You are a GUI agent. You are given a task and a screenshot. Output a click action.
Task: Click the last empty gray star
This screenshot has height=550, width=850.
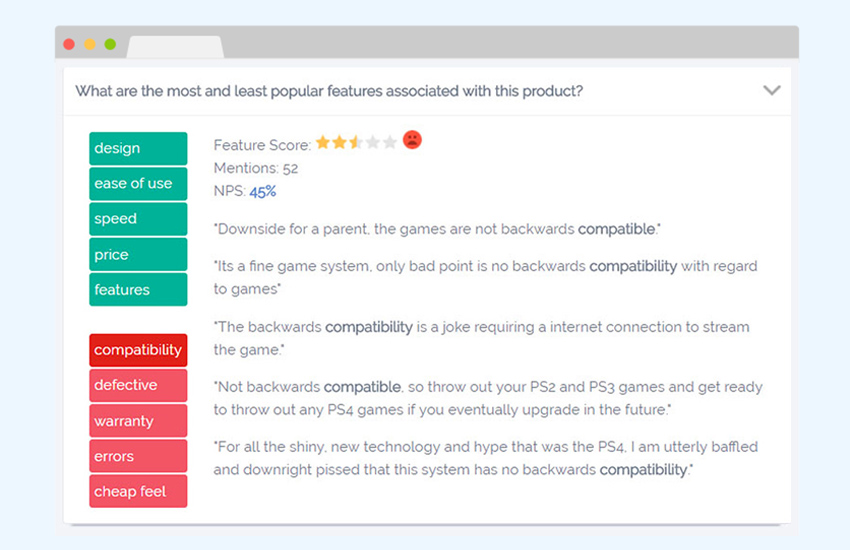390,143
